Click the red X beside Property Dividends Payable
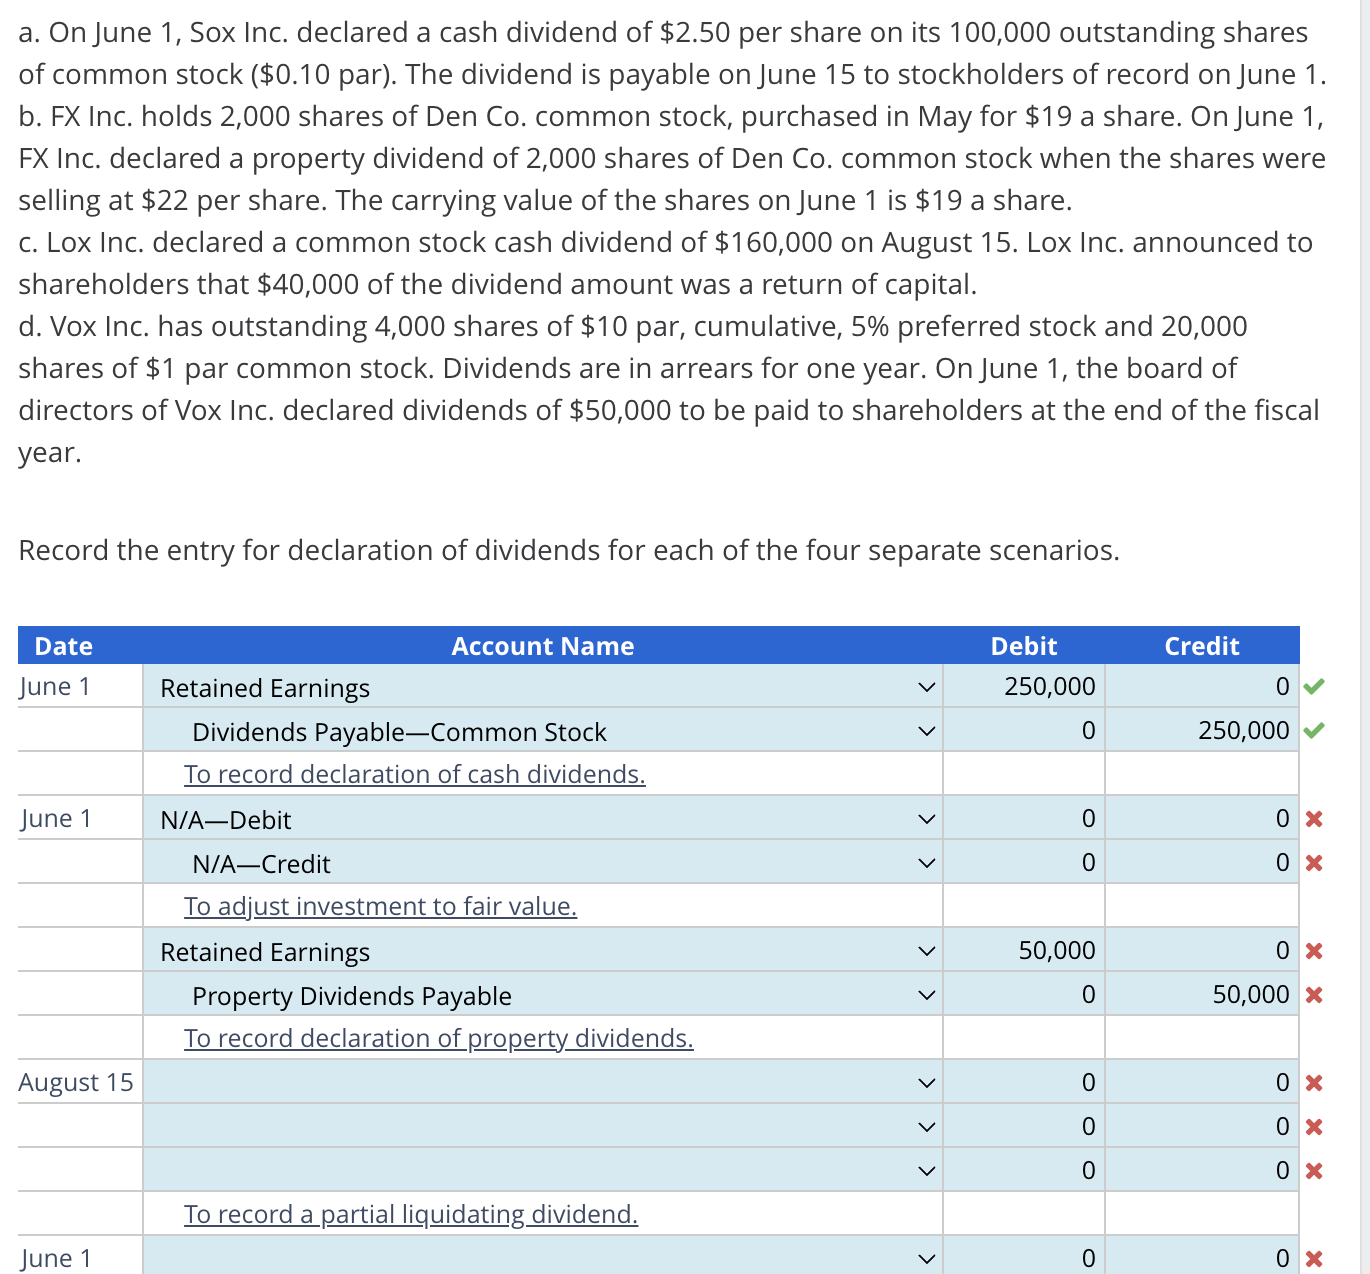This screenshot has width=1370, height=1274. click(x=1313, y=994)
